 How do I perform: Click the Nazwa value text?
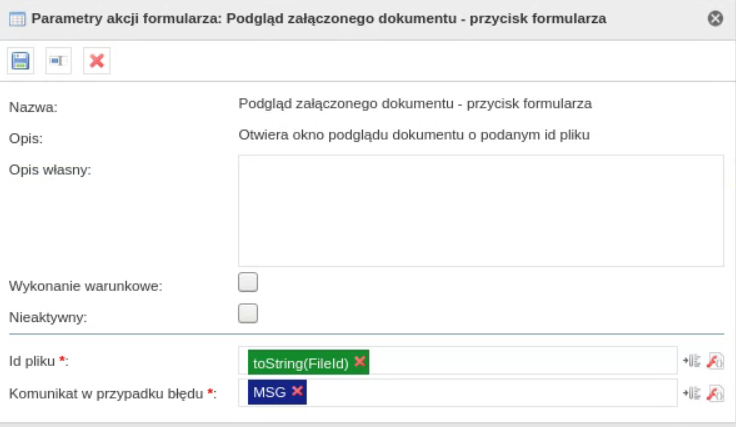pos(415,104)
